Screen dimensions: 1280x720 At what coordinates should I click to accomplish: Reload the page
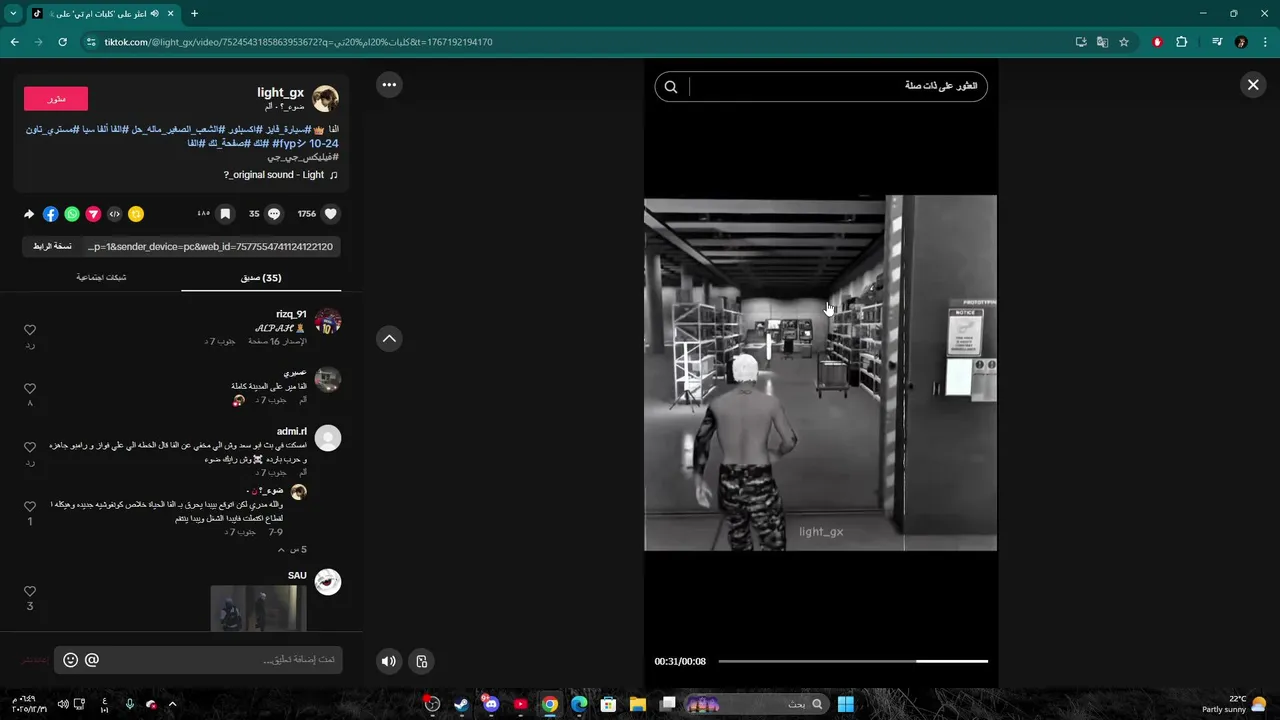(x=63, y=42)
